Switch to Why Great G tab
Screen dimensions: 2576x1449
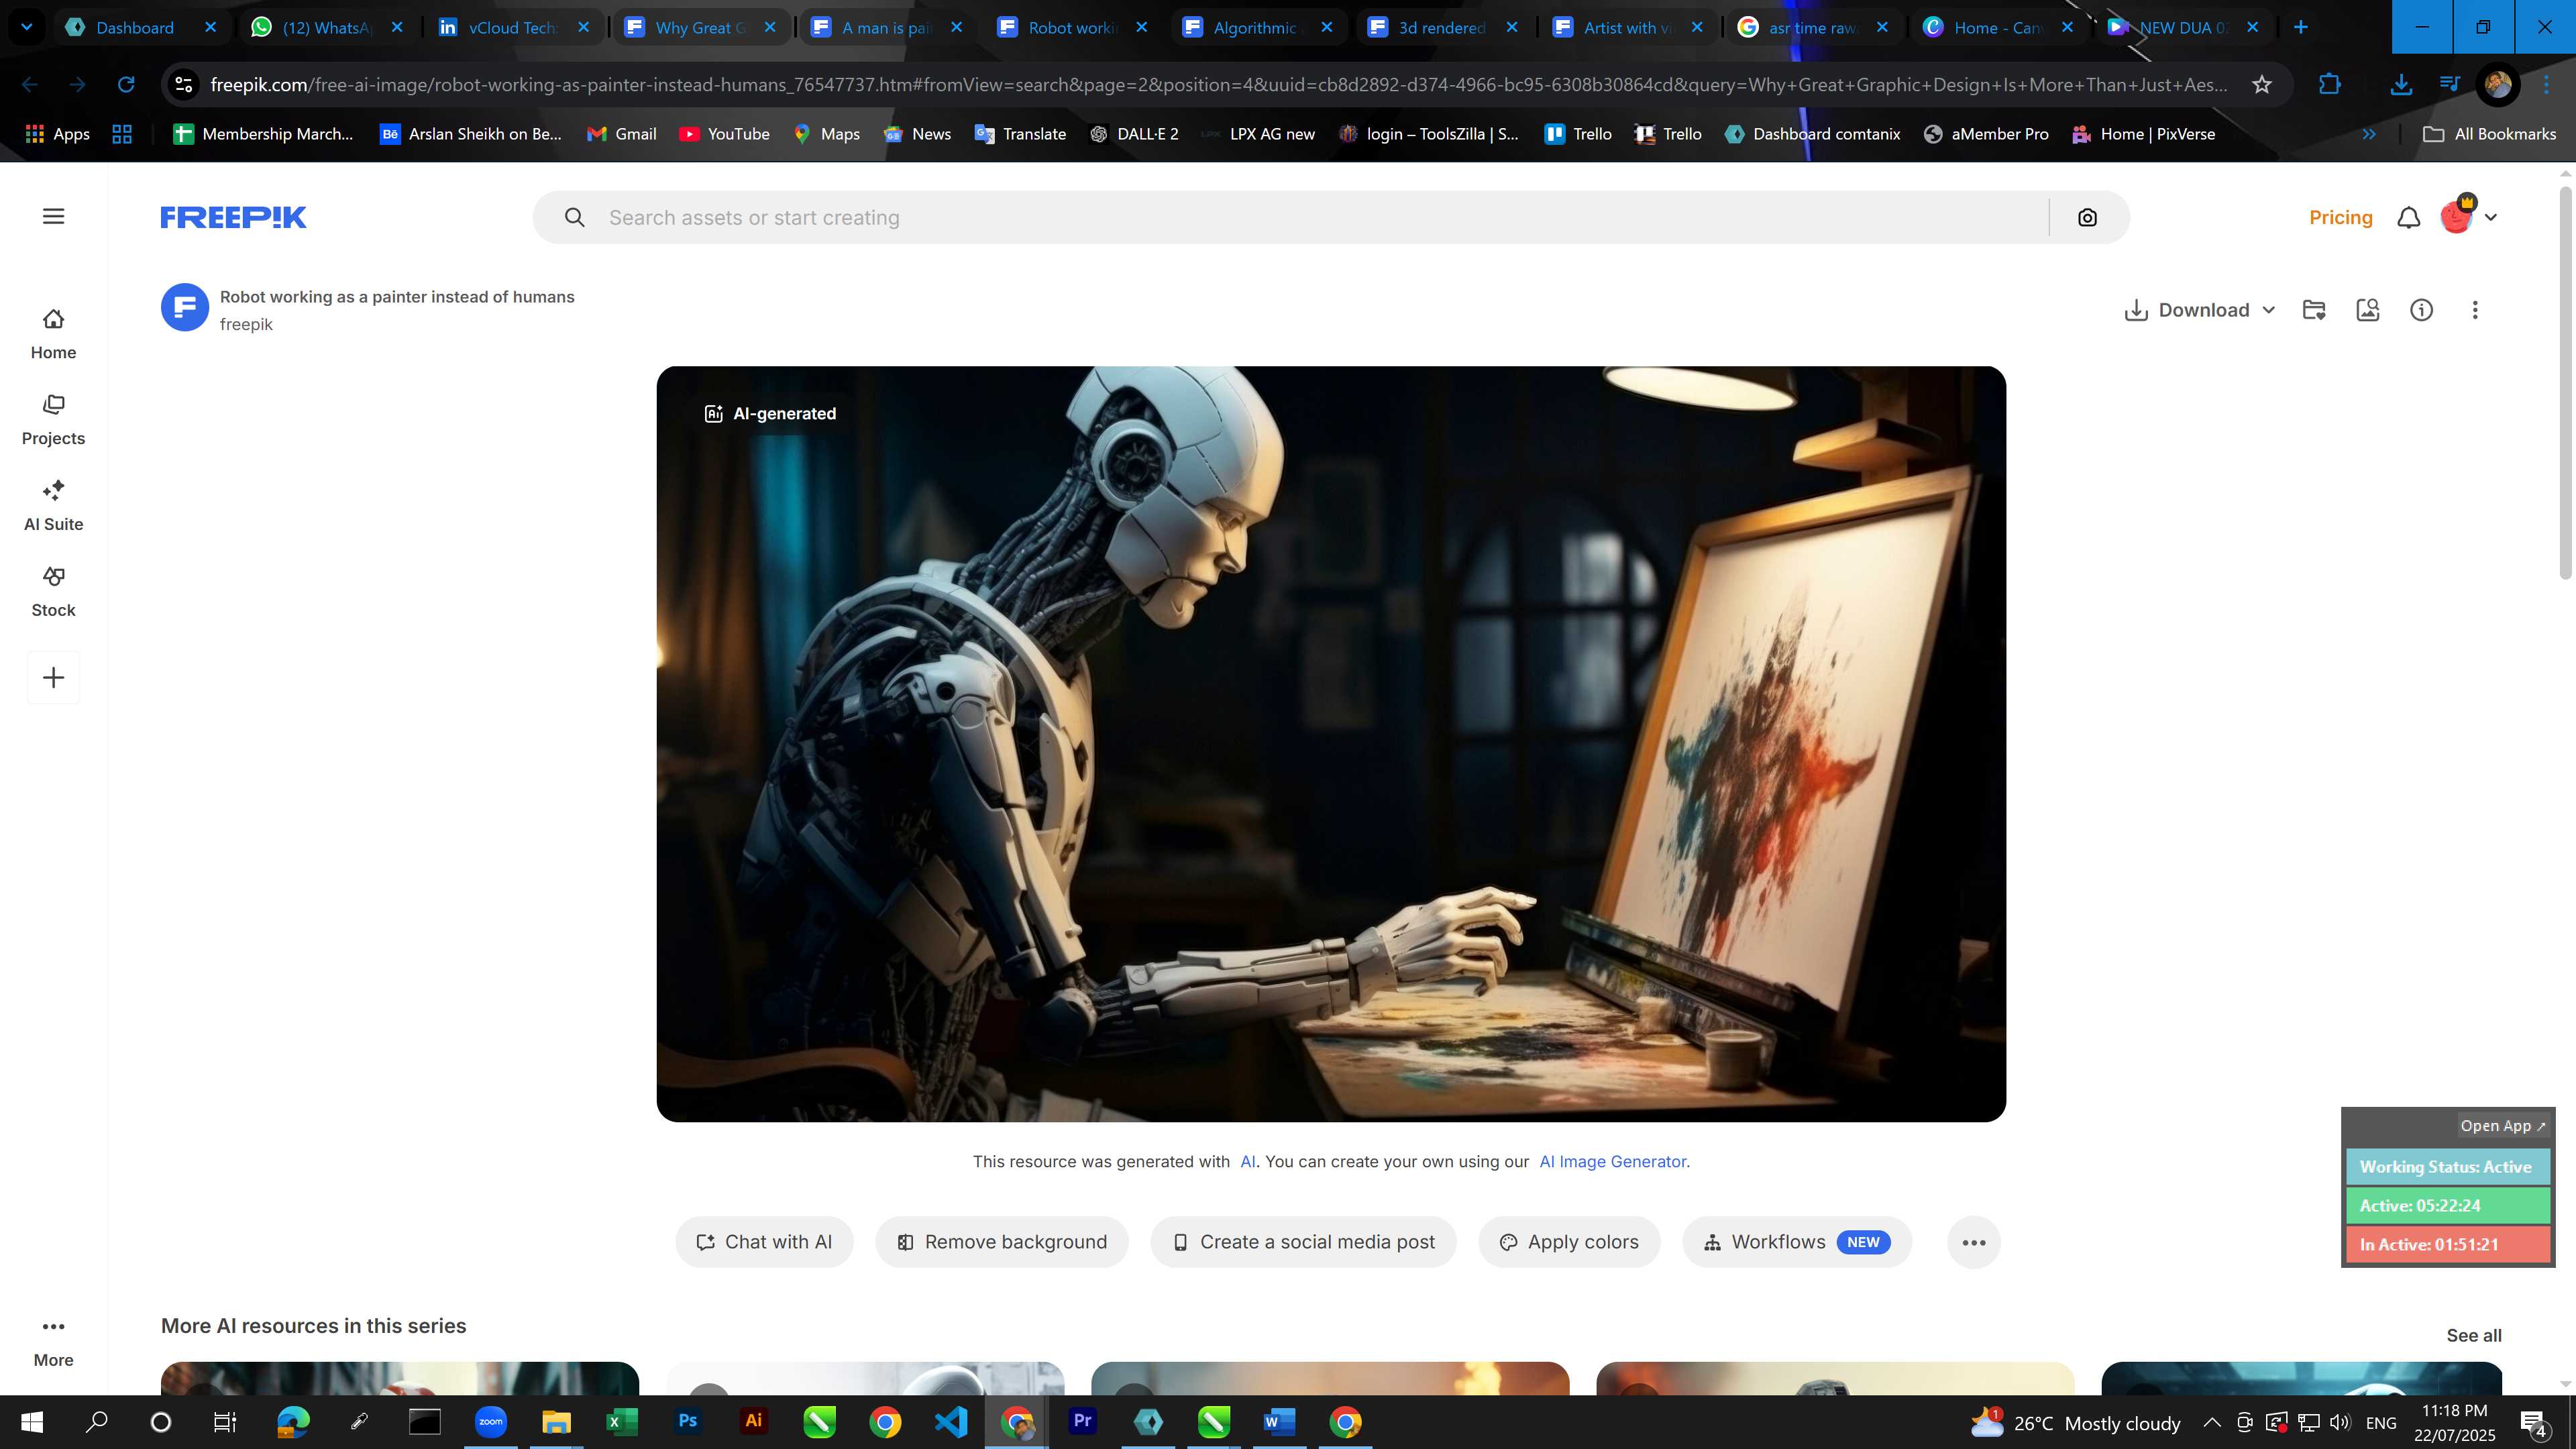click(699, 27)
